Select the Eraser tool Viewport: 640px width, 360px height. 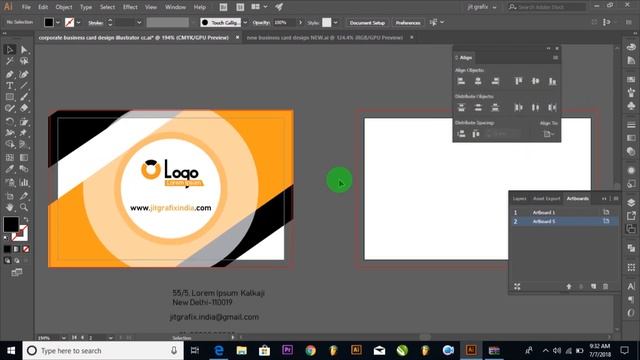point(24,109)
